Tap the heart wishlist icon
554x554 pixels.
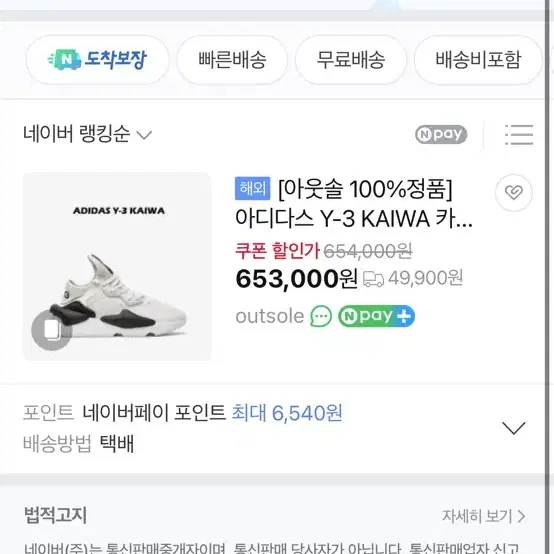(x=513, y=193)
